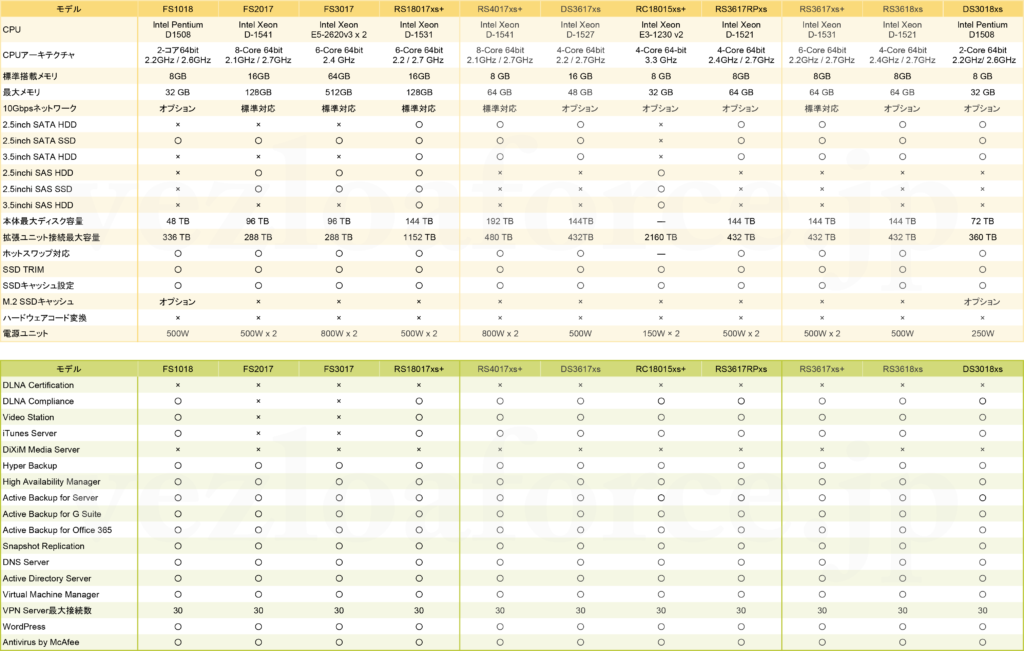Click the "2.5inch SATA HDD" row label

[39, 125]
